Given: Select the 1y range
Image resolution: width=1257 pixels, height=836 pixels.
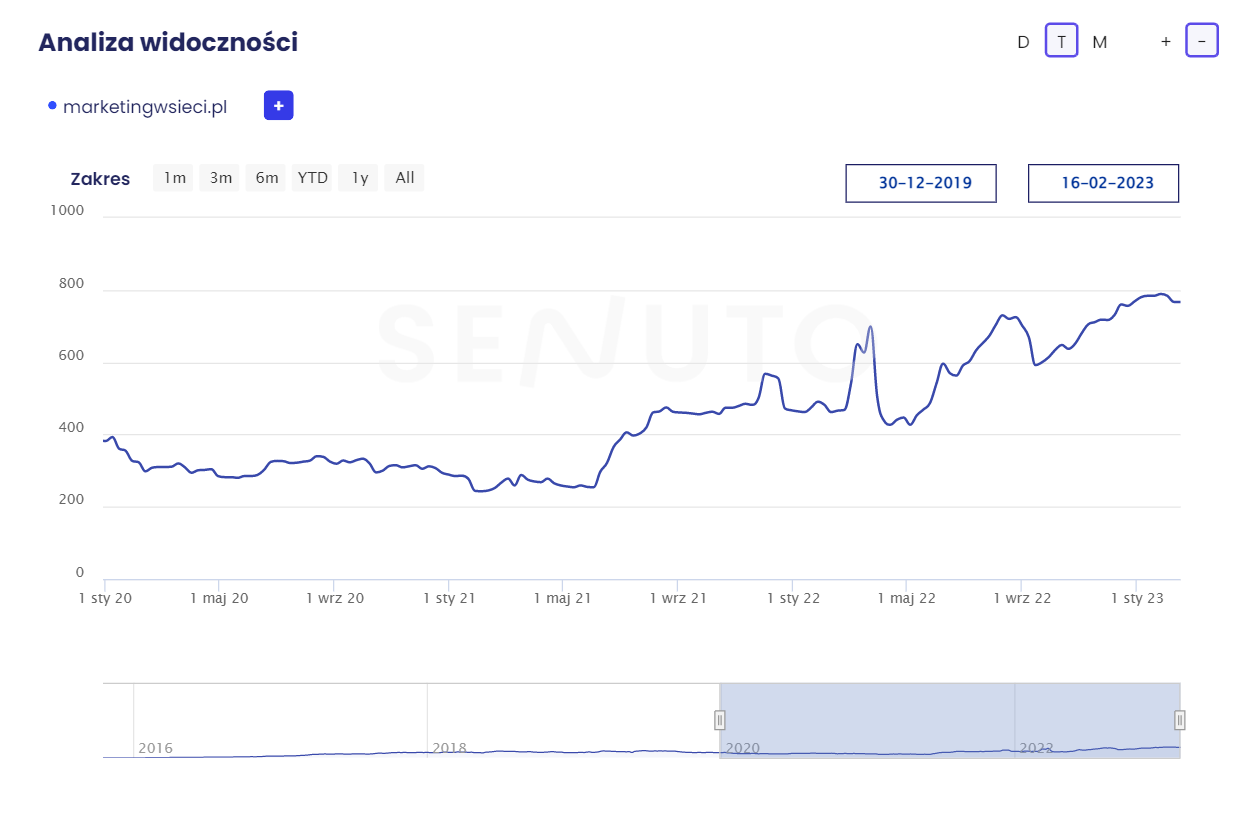Looking at the screenshot, I should pyautogui.click(x=360, y=178).
